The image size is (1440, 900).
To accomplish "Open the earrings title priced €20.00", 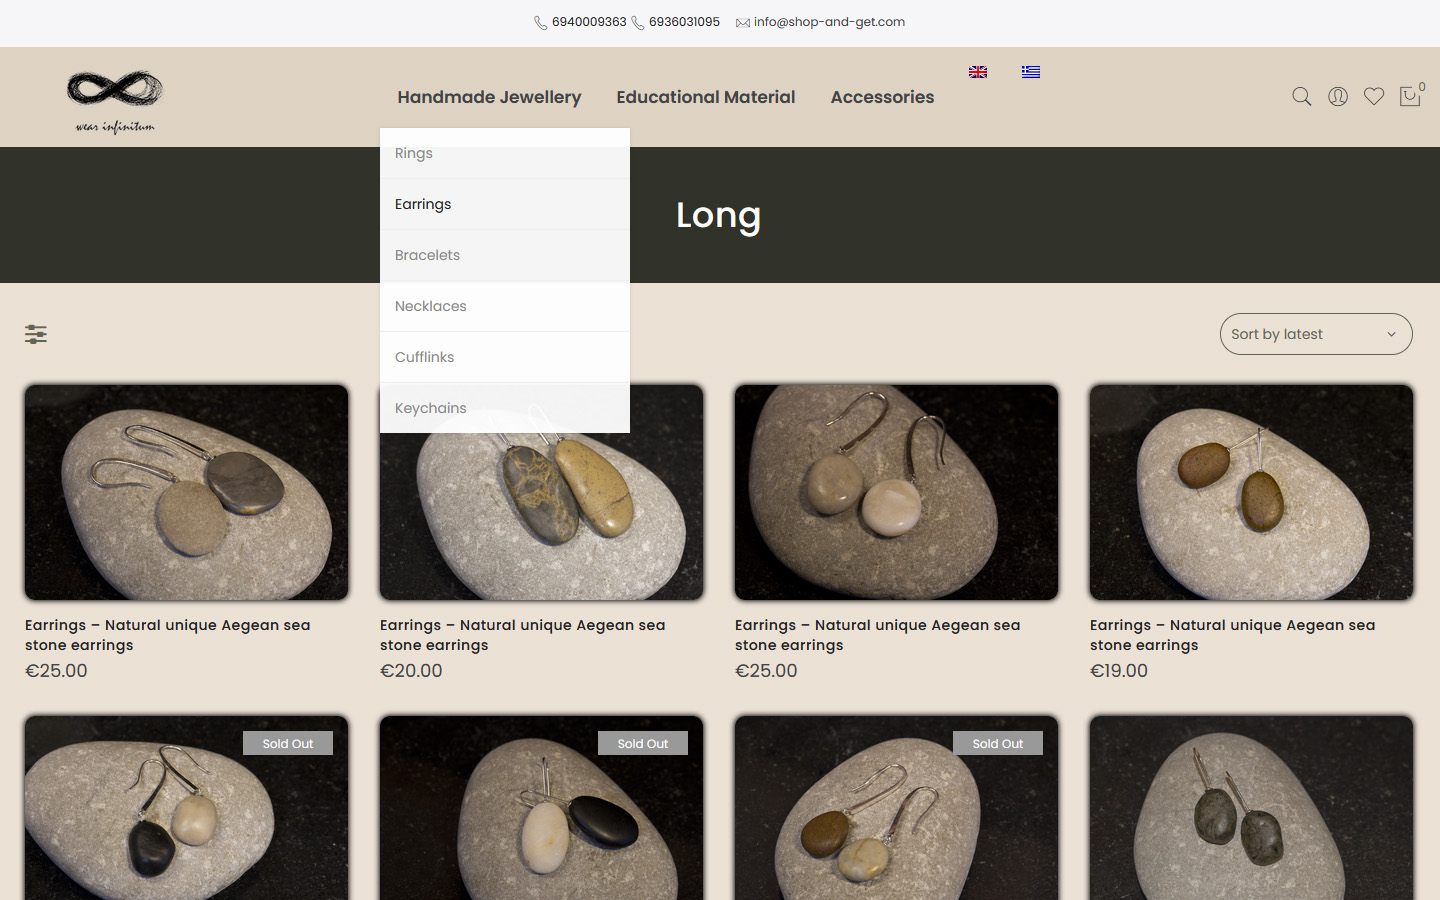I will (x=523, y=635).
